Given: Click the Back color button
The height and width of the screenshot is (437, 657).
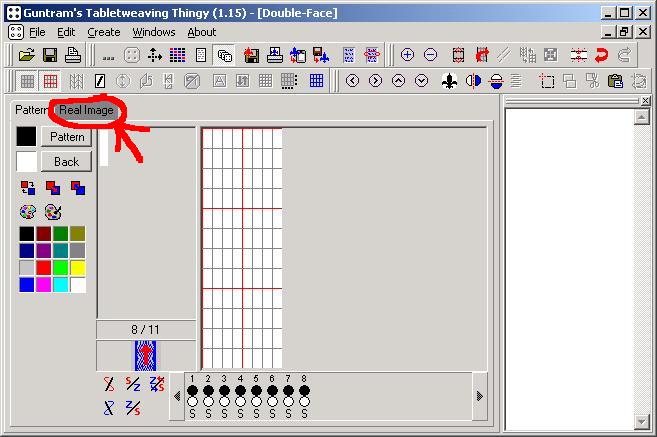Looking at the screenshot, I should pos(67,162).
